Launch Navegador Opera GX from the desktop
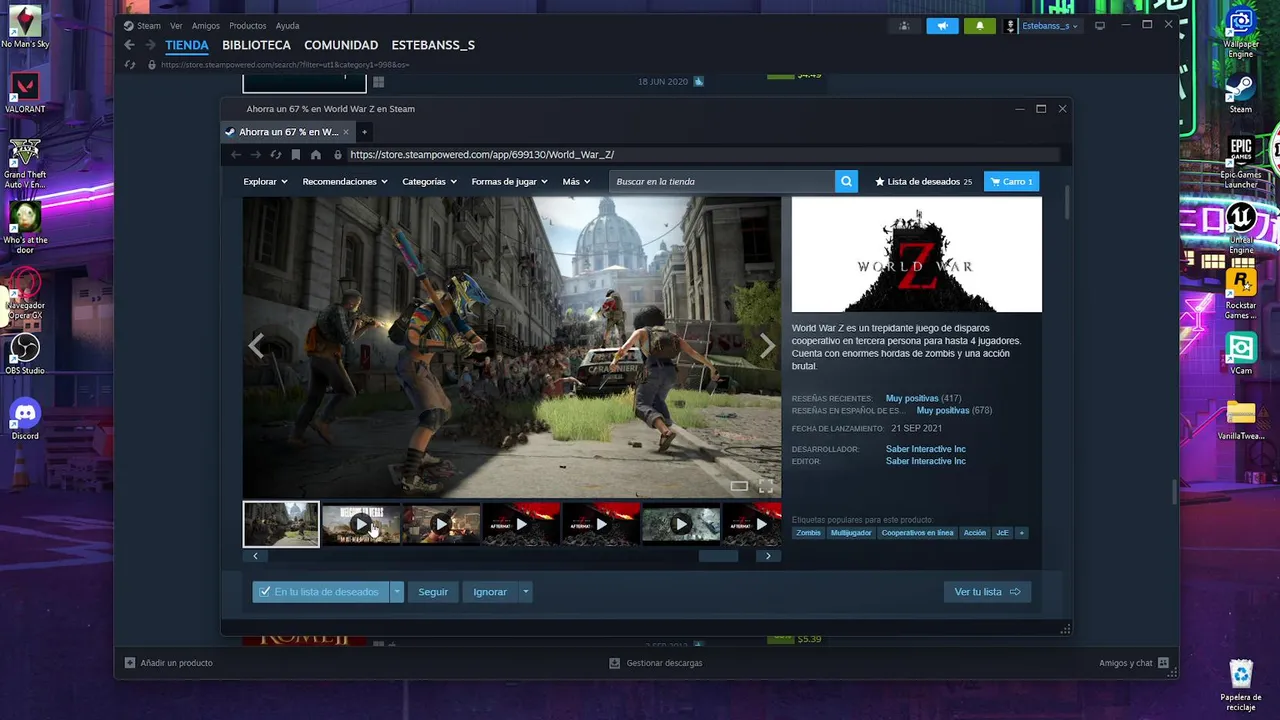This screenshot has width=1280, height=720. point(25,293)
